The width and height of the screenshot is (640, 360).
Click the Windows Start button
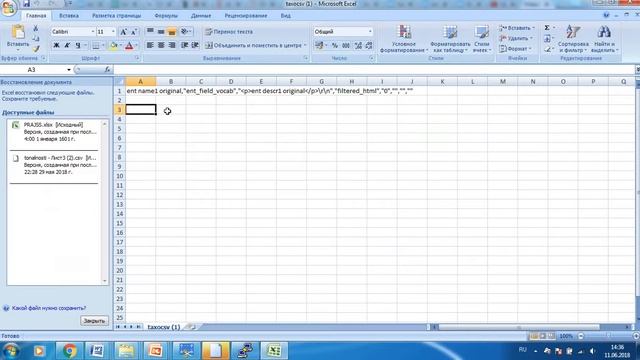coord(11,351)
